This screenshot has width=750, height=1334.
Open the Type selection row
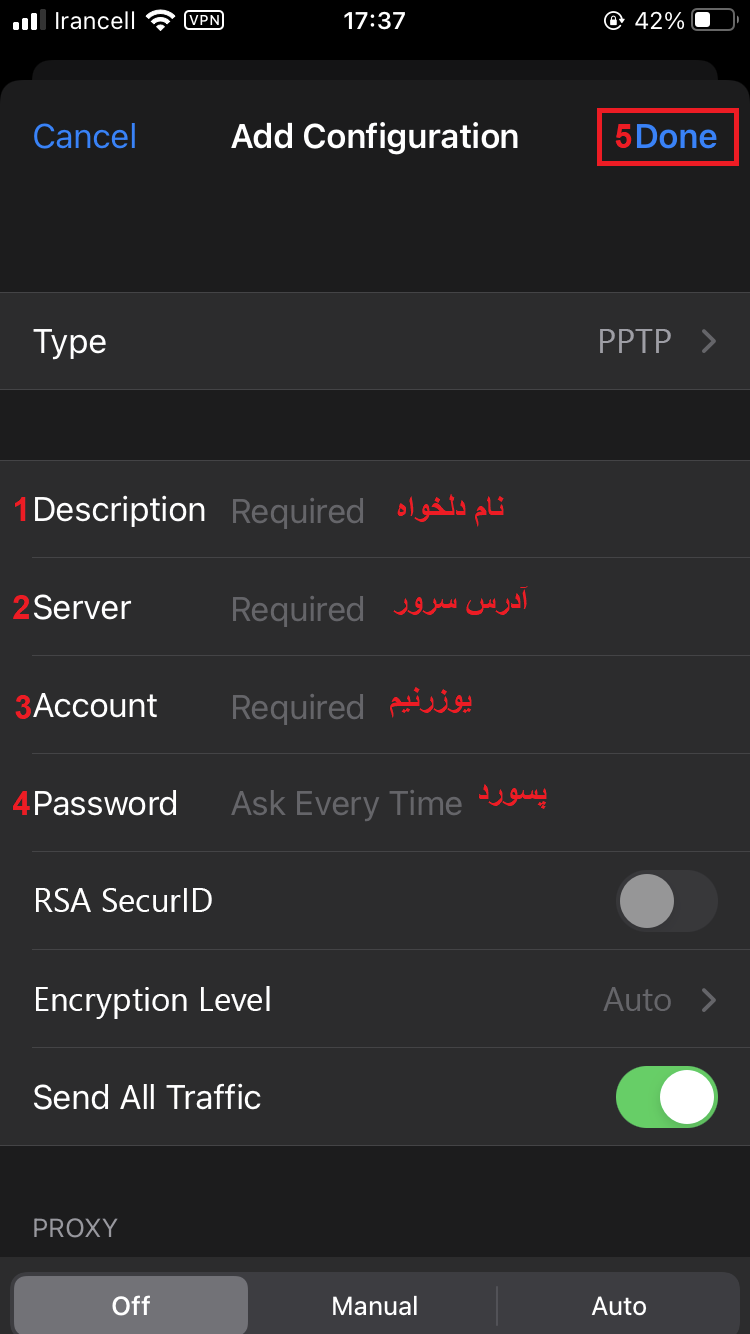[x=375, y=342]
